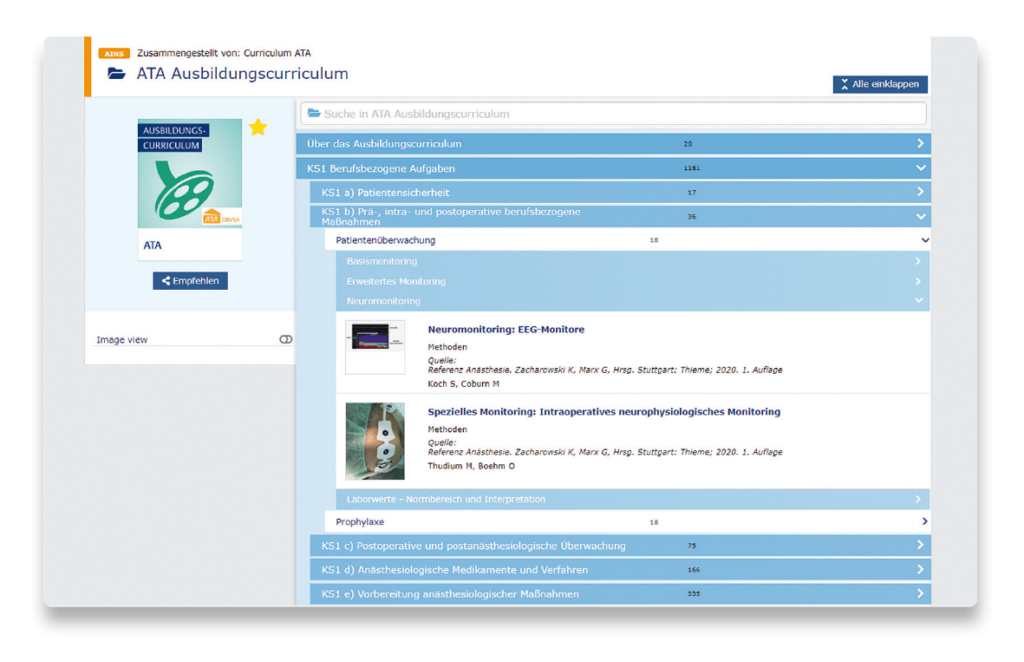Expand Über das Ausbildungscurriculum section

tap(613, 144)
